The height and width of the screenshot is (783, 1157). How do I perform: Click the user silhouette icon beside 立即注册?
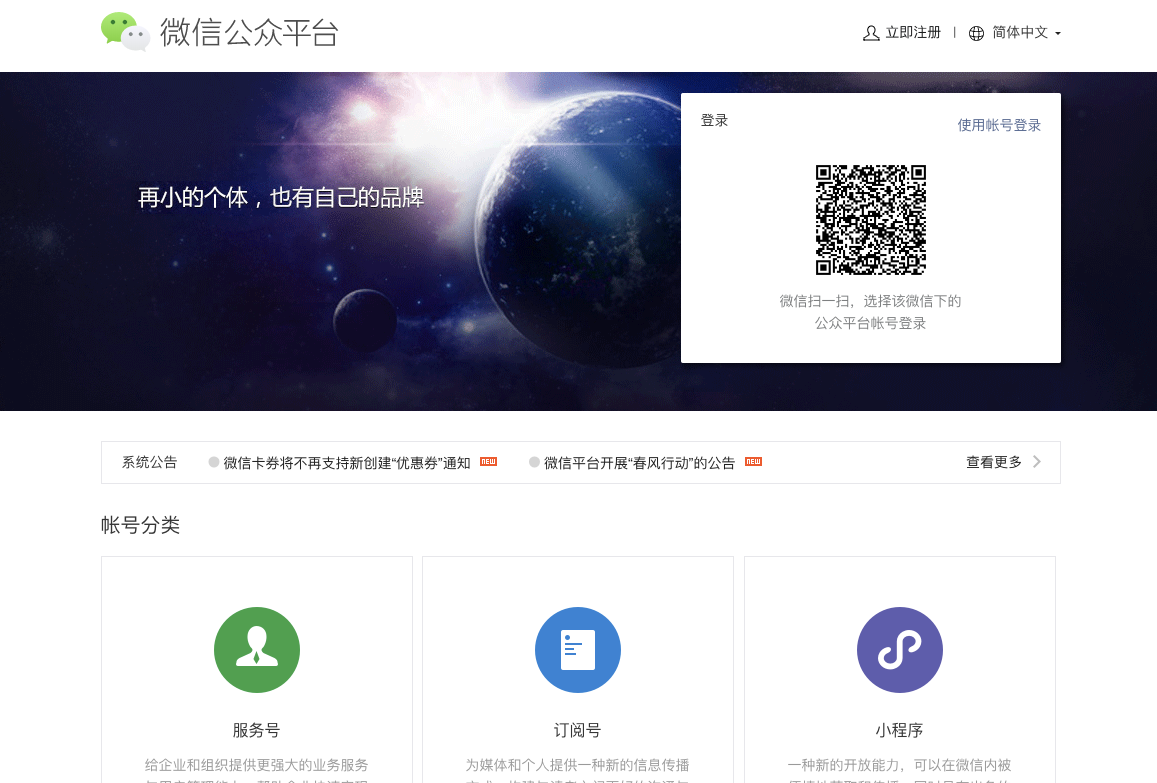871,33
